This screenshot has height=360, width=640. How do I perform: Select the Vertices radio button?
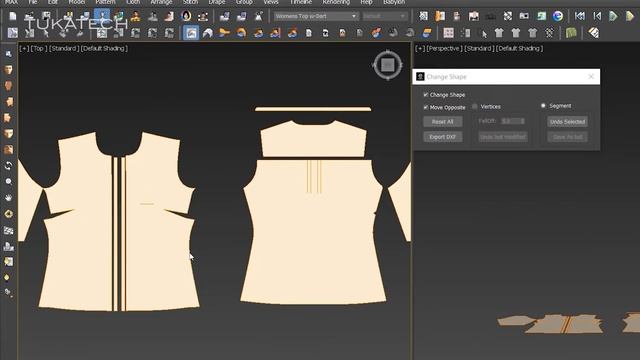pos(475,107)
